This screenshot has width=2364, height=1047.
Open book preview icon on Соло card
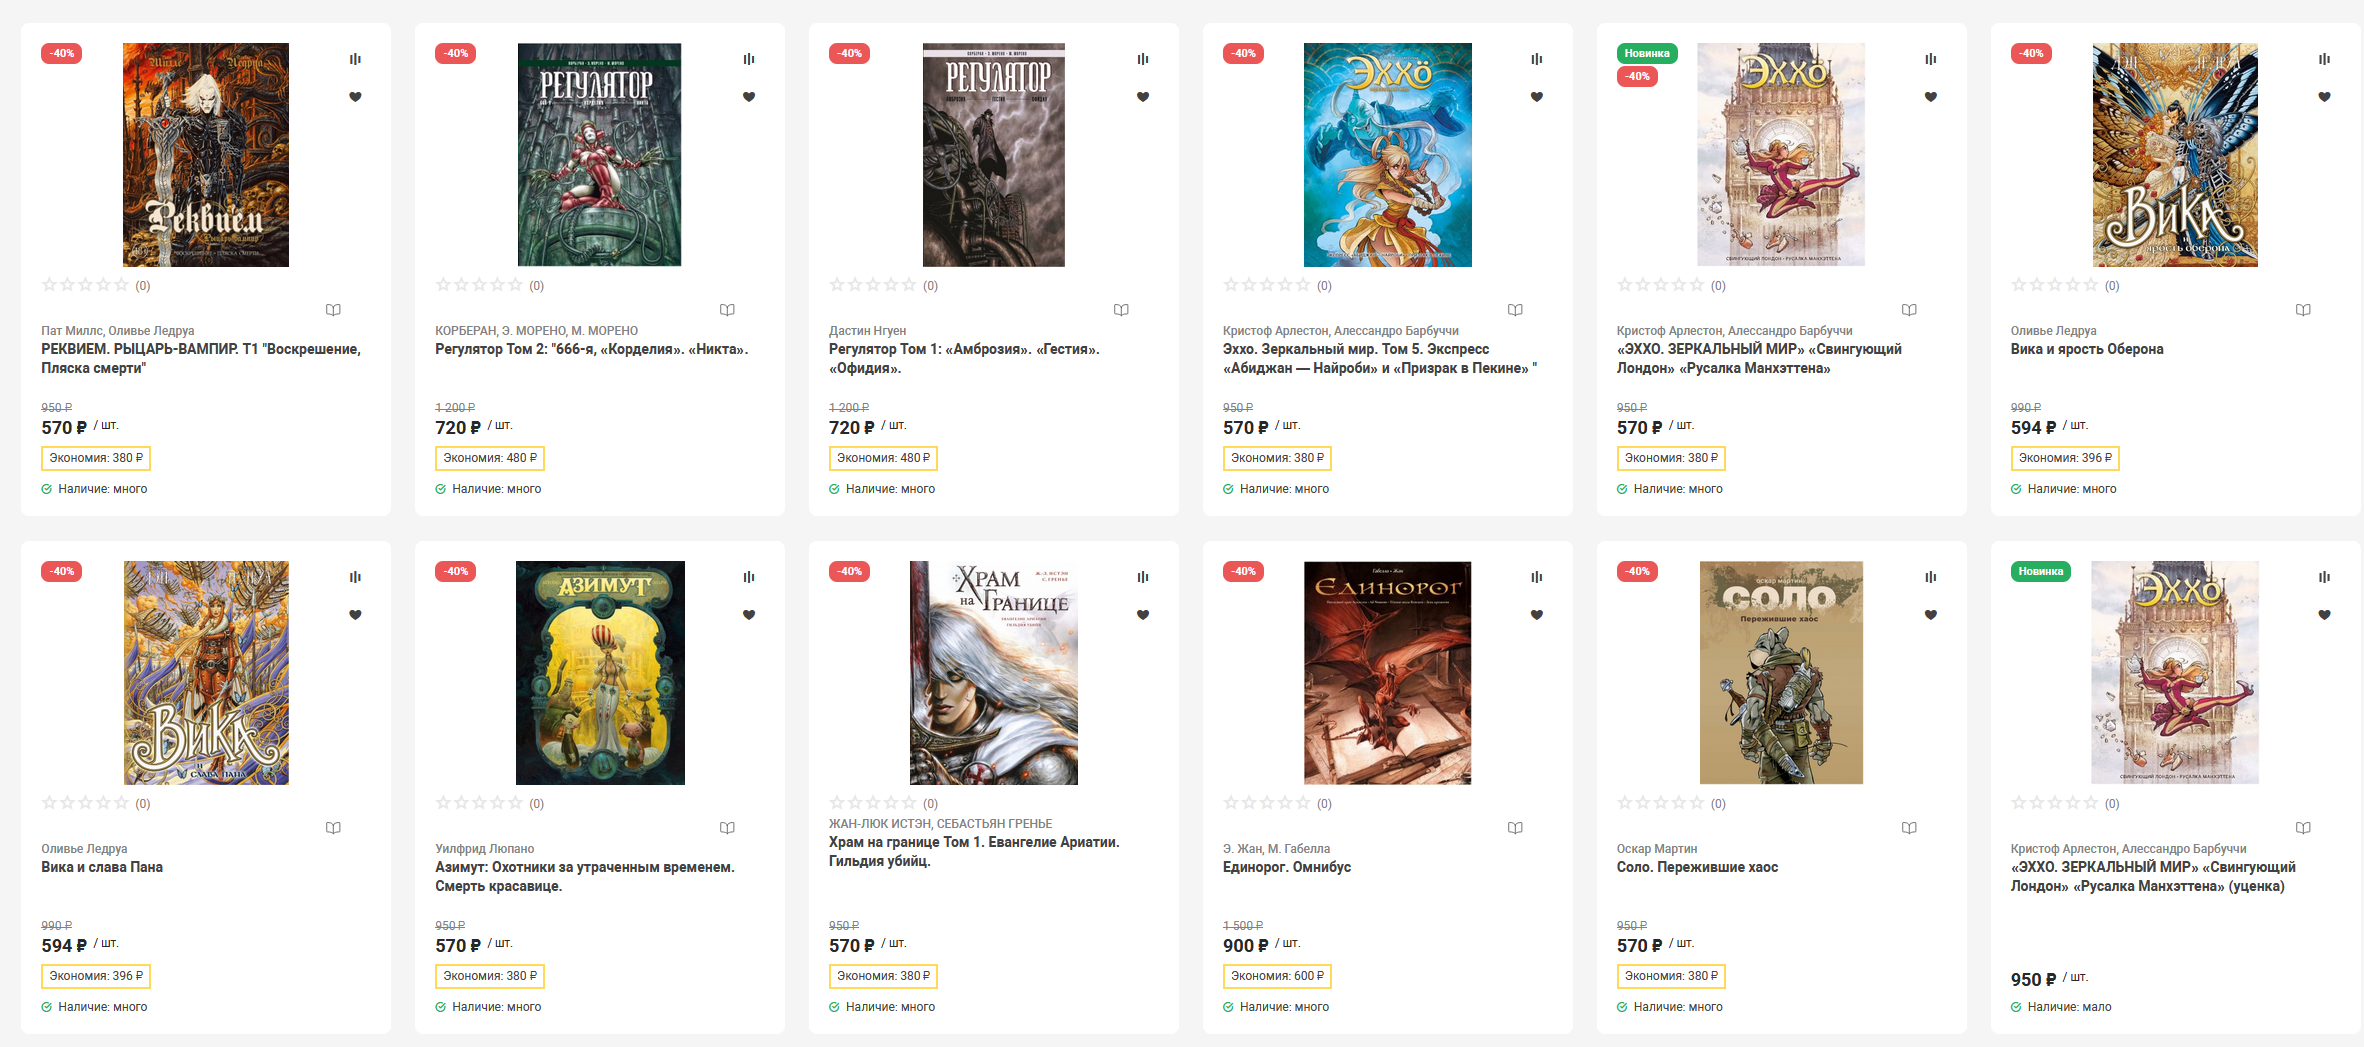coord(1909,828)
